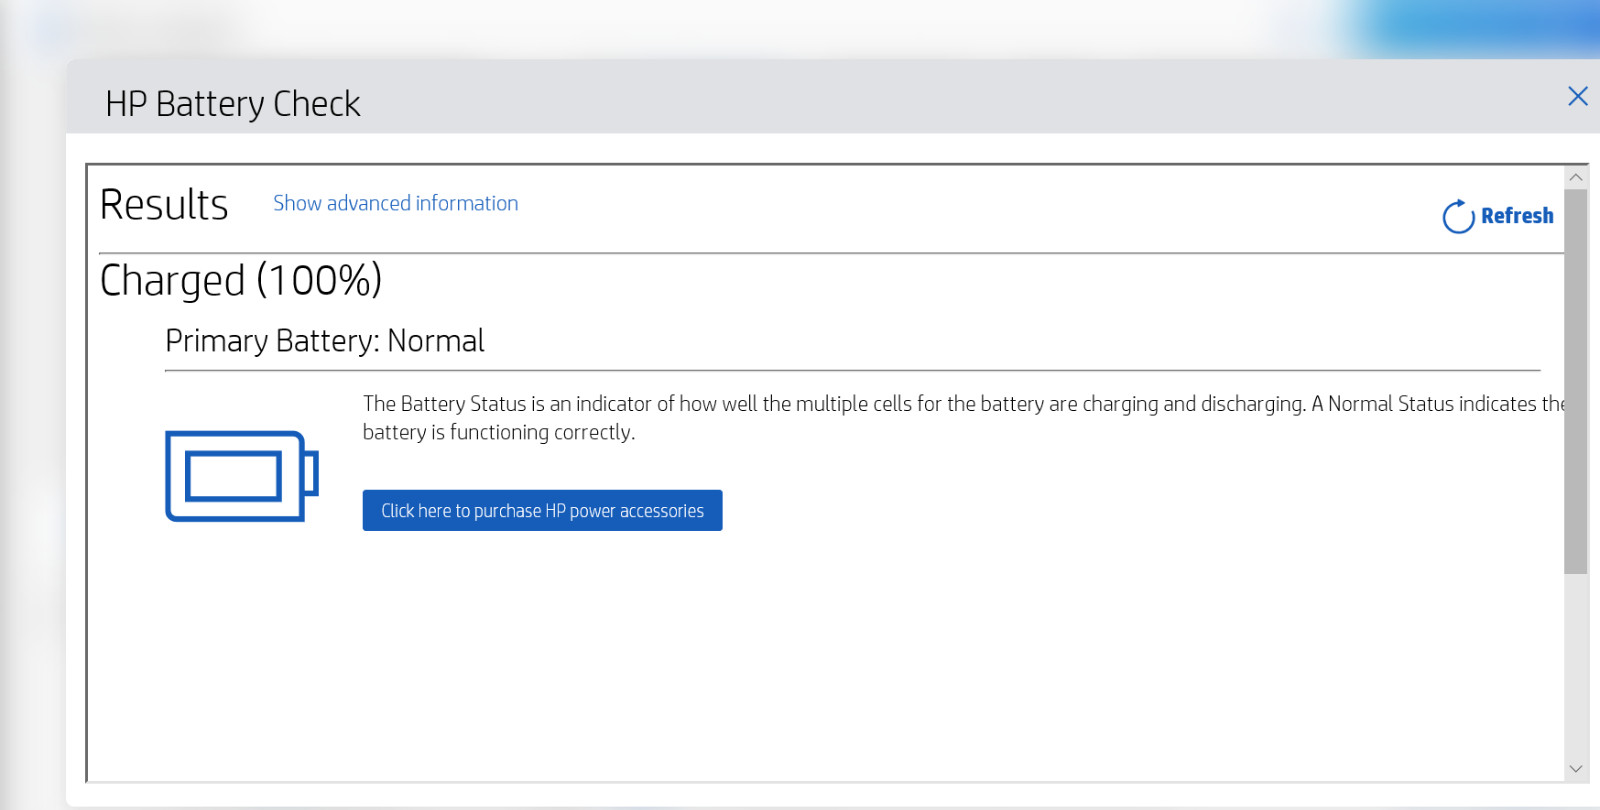
Task: Click the Charged (100%) status text
Action: coord(241,281)
